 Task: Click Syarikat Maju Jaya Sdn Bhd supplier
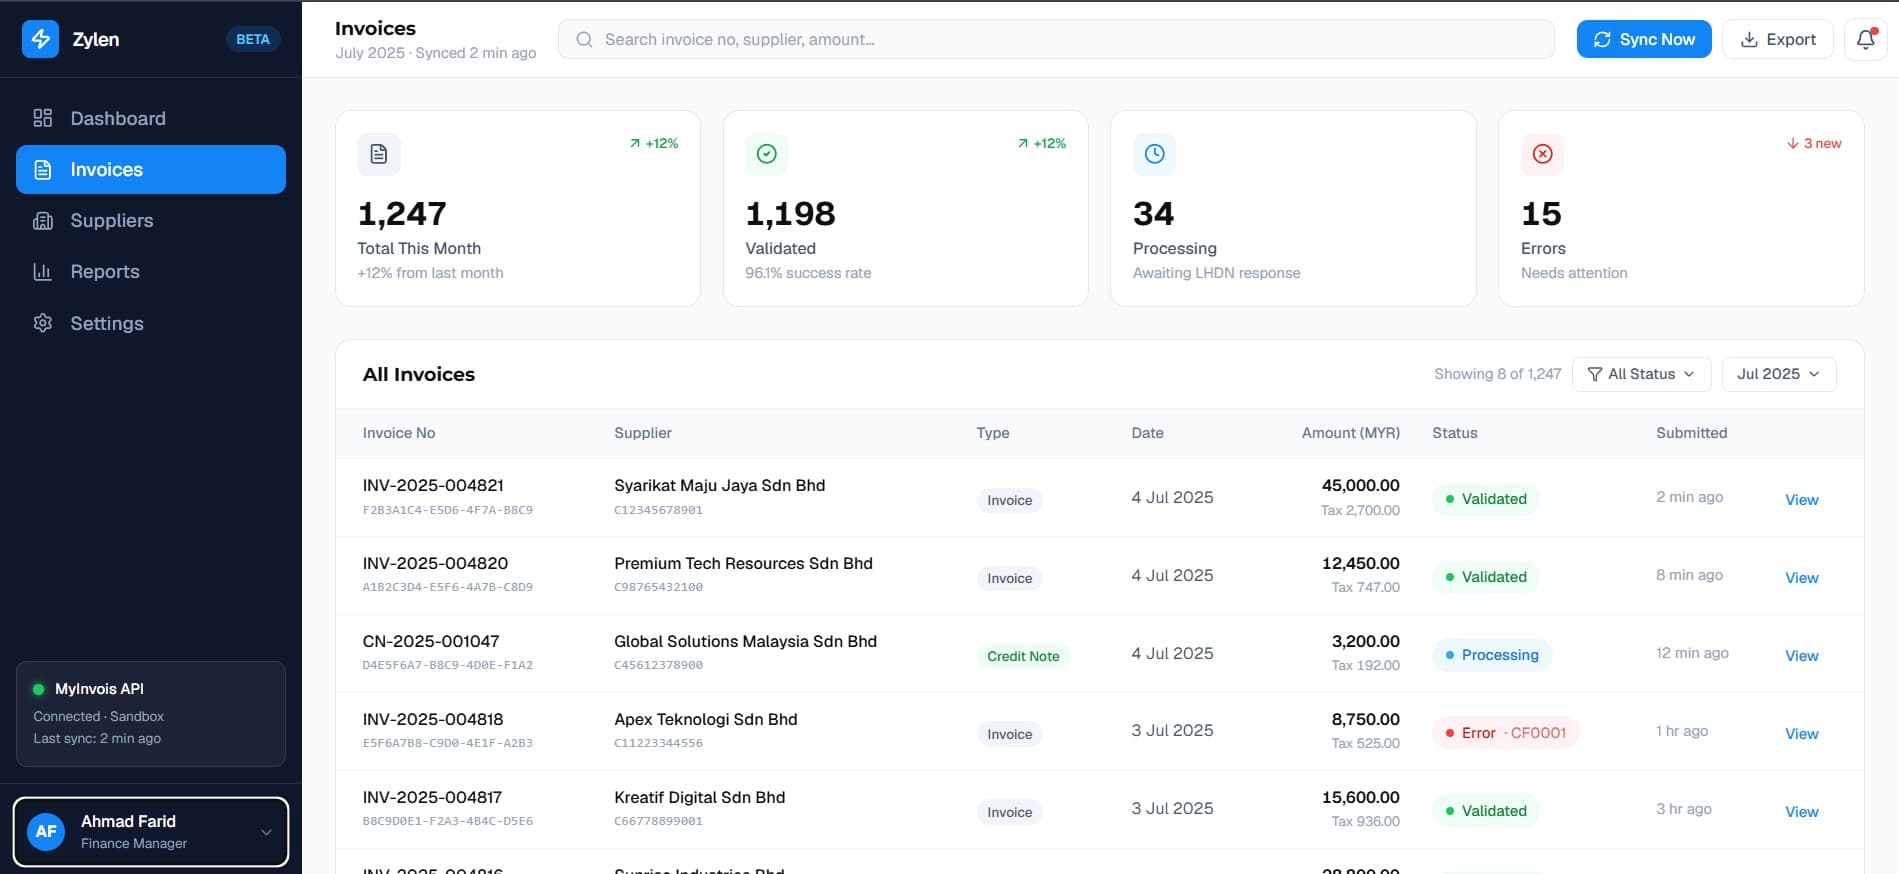click(720, 485)
